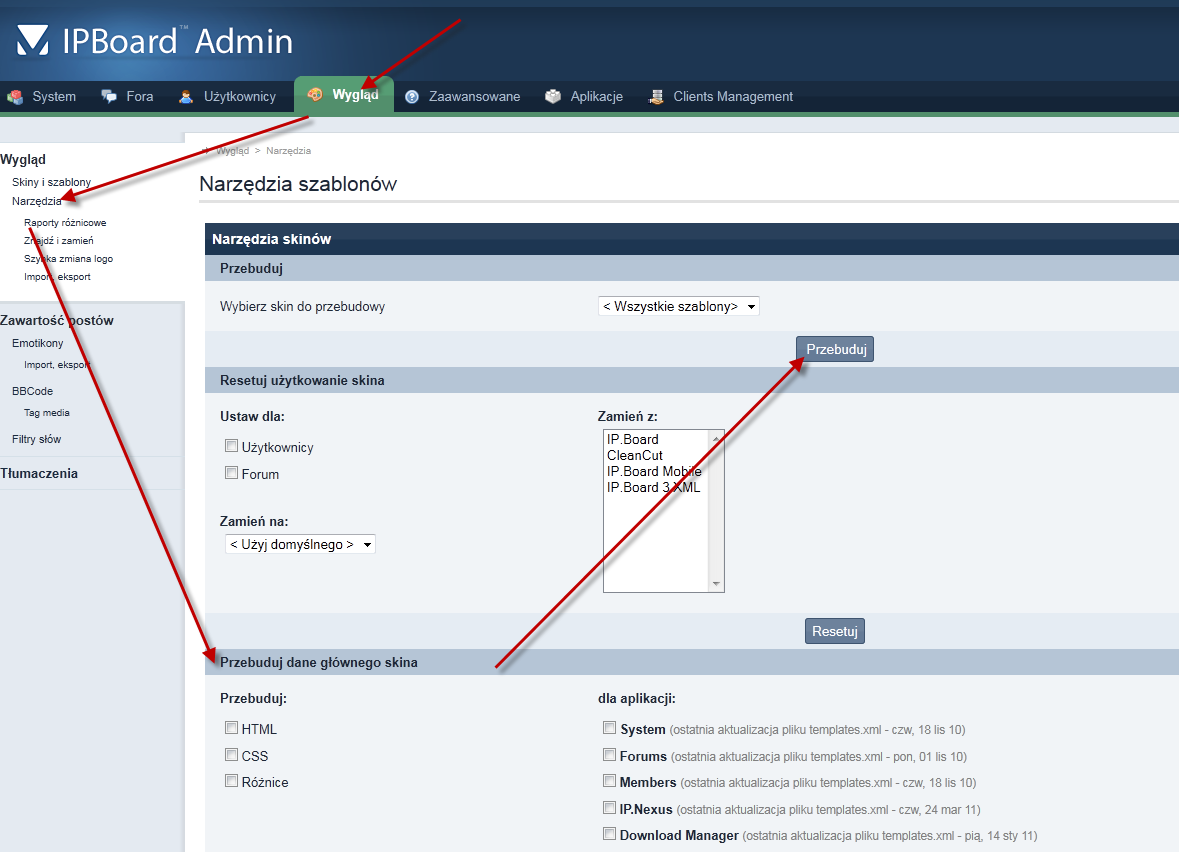
Task: Click the IPBoard Admin logo icon
Action: [33, 40]
